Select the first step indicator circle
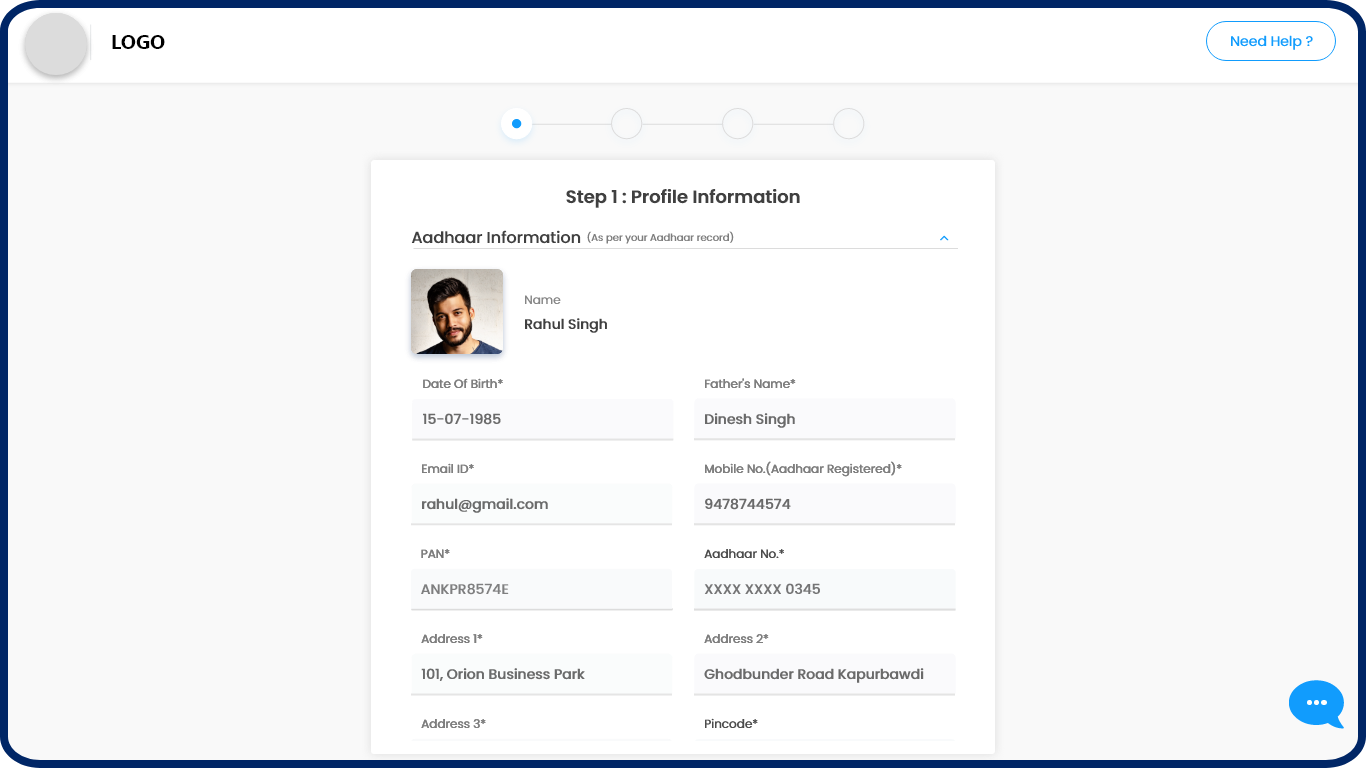Image resolution: width=1366 pixels, height=768 pixels. [516, 124]
